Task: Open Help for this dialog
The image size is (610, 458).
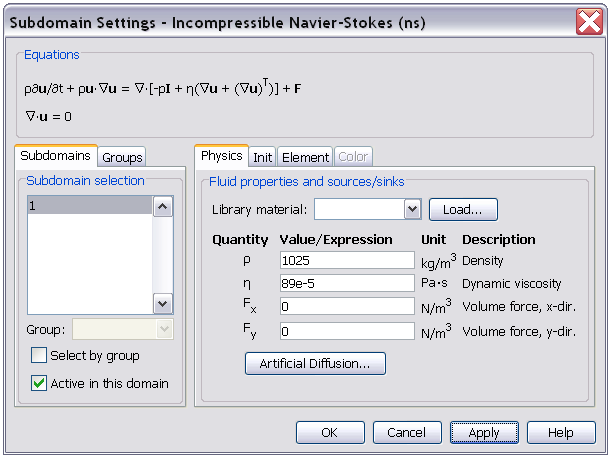Action: [561, 432]
